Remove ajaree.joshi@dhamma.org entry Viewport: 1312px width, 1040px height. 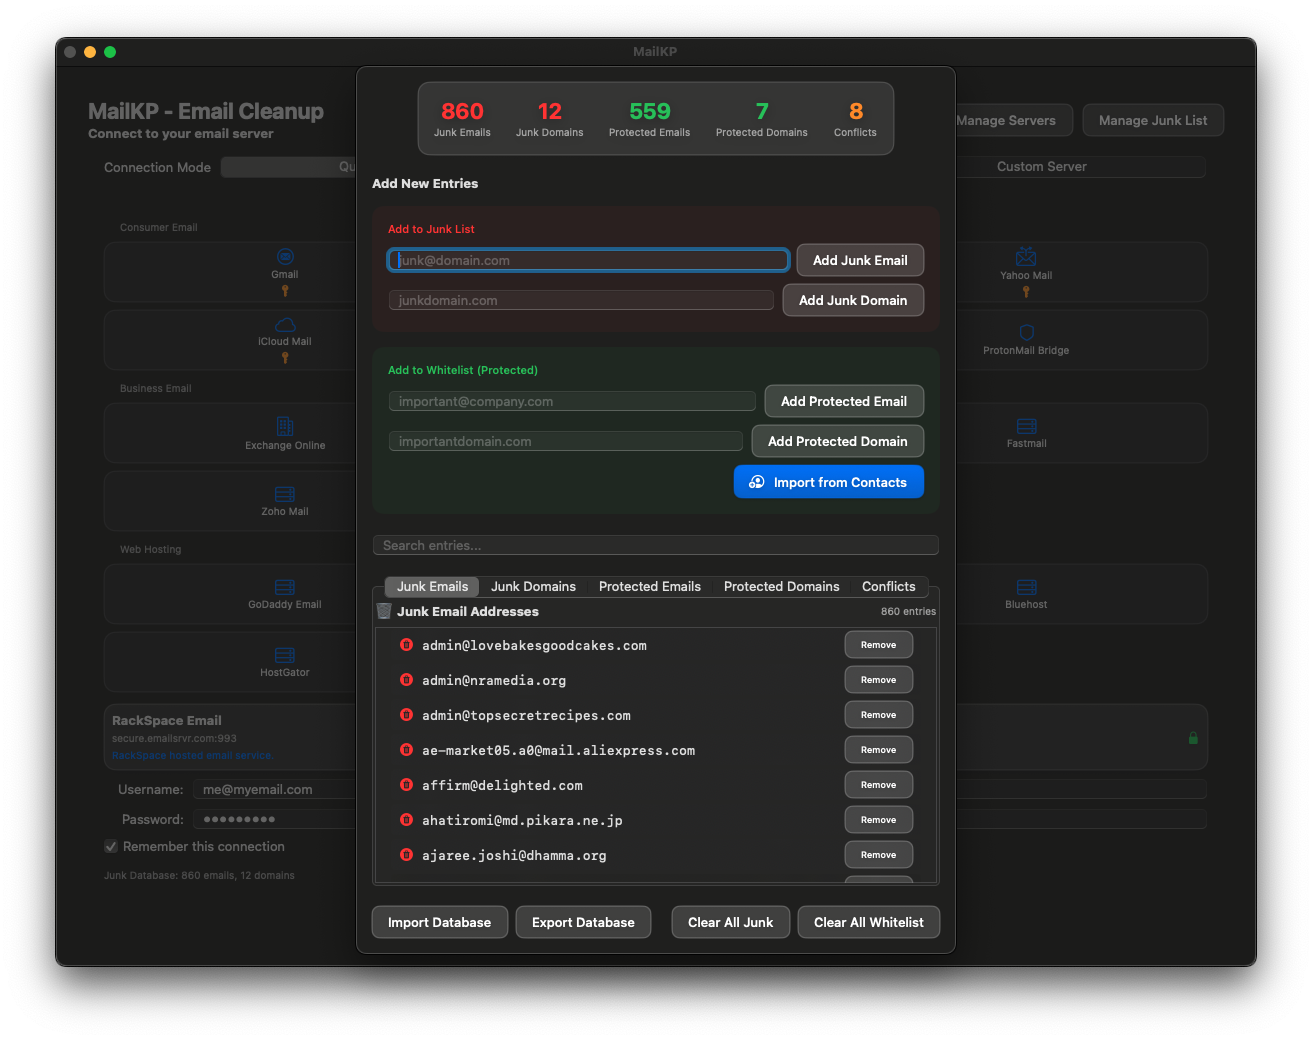(x=879, y=855)
